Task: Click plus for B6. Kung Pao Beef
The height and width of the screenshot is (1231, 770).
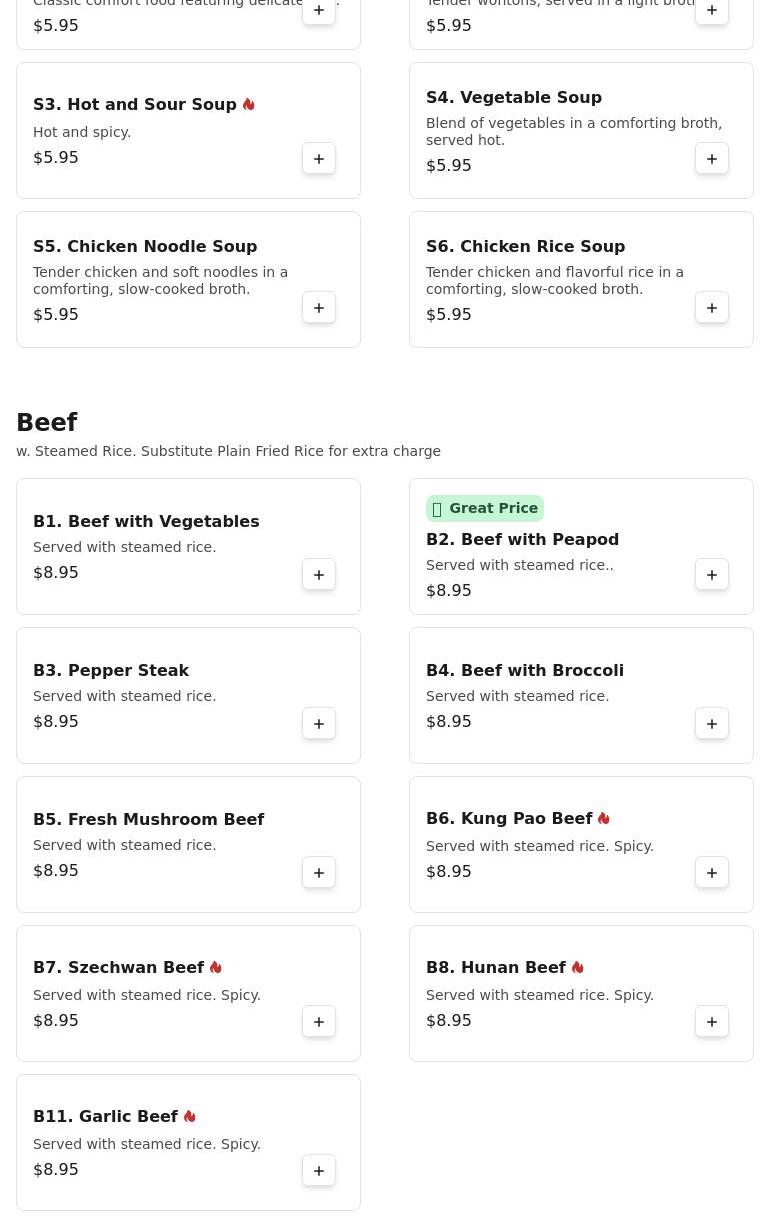Action: pyautogui.click(x=712, y=873)
